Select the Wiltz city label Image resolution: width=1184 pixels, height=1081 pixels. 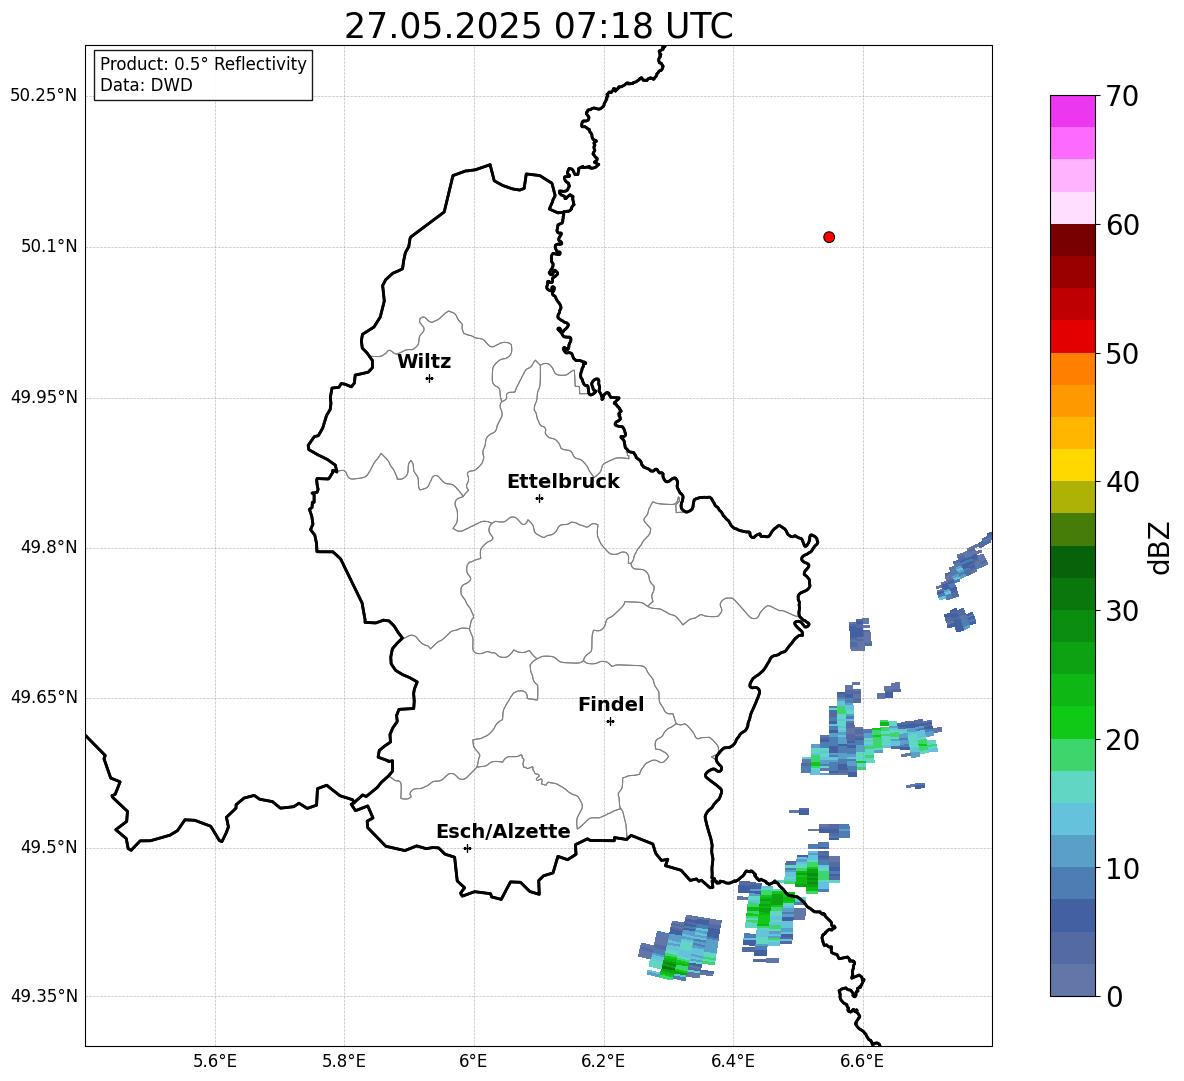(x=424, y=362)
